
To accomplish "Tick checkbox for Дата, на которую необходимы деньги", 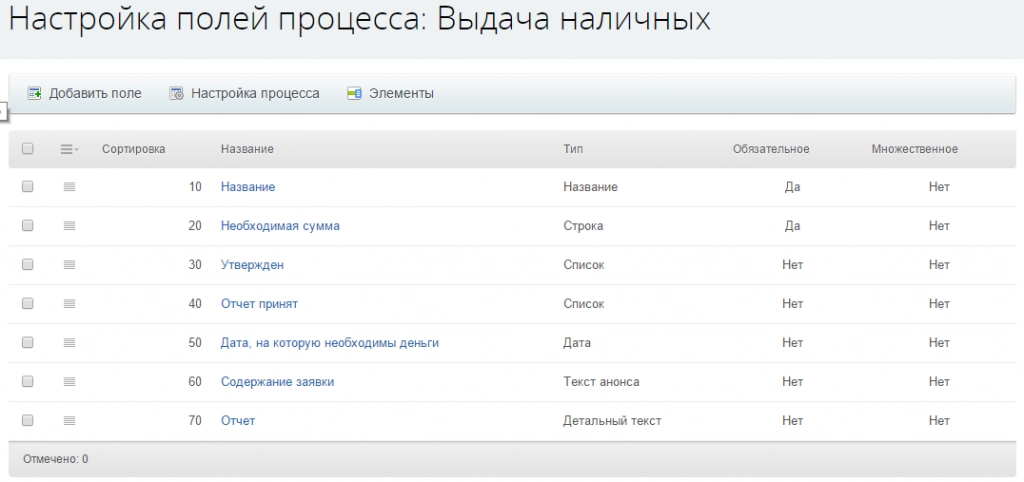I will 27,342.
